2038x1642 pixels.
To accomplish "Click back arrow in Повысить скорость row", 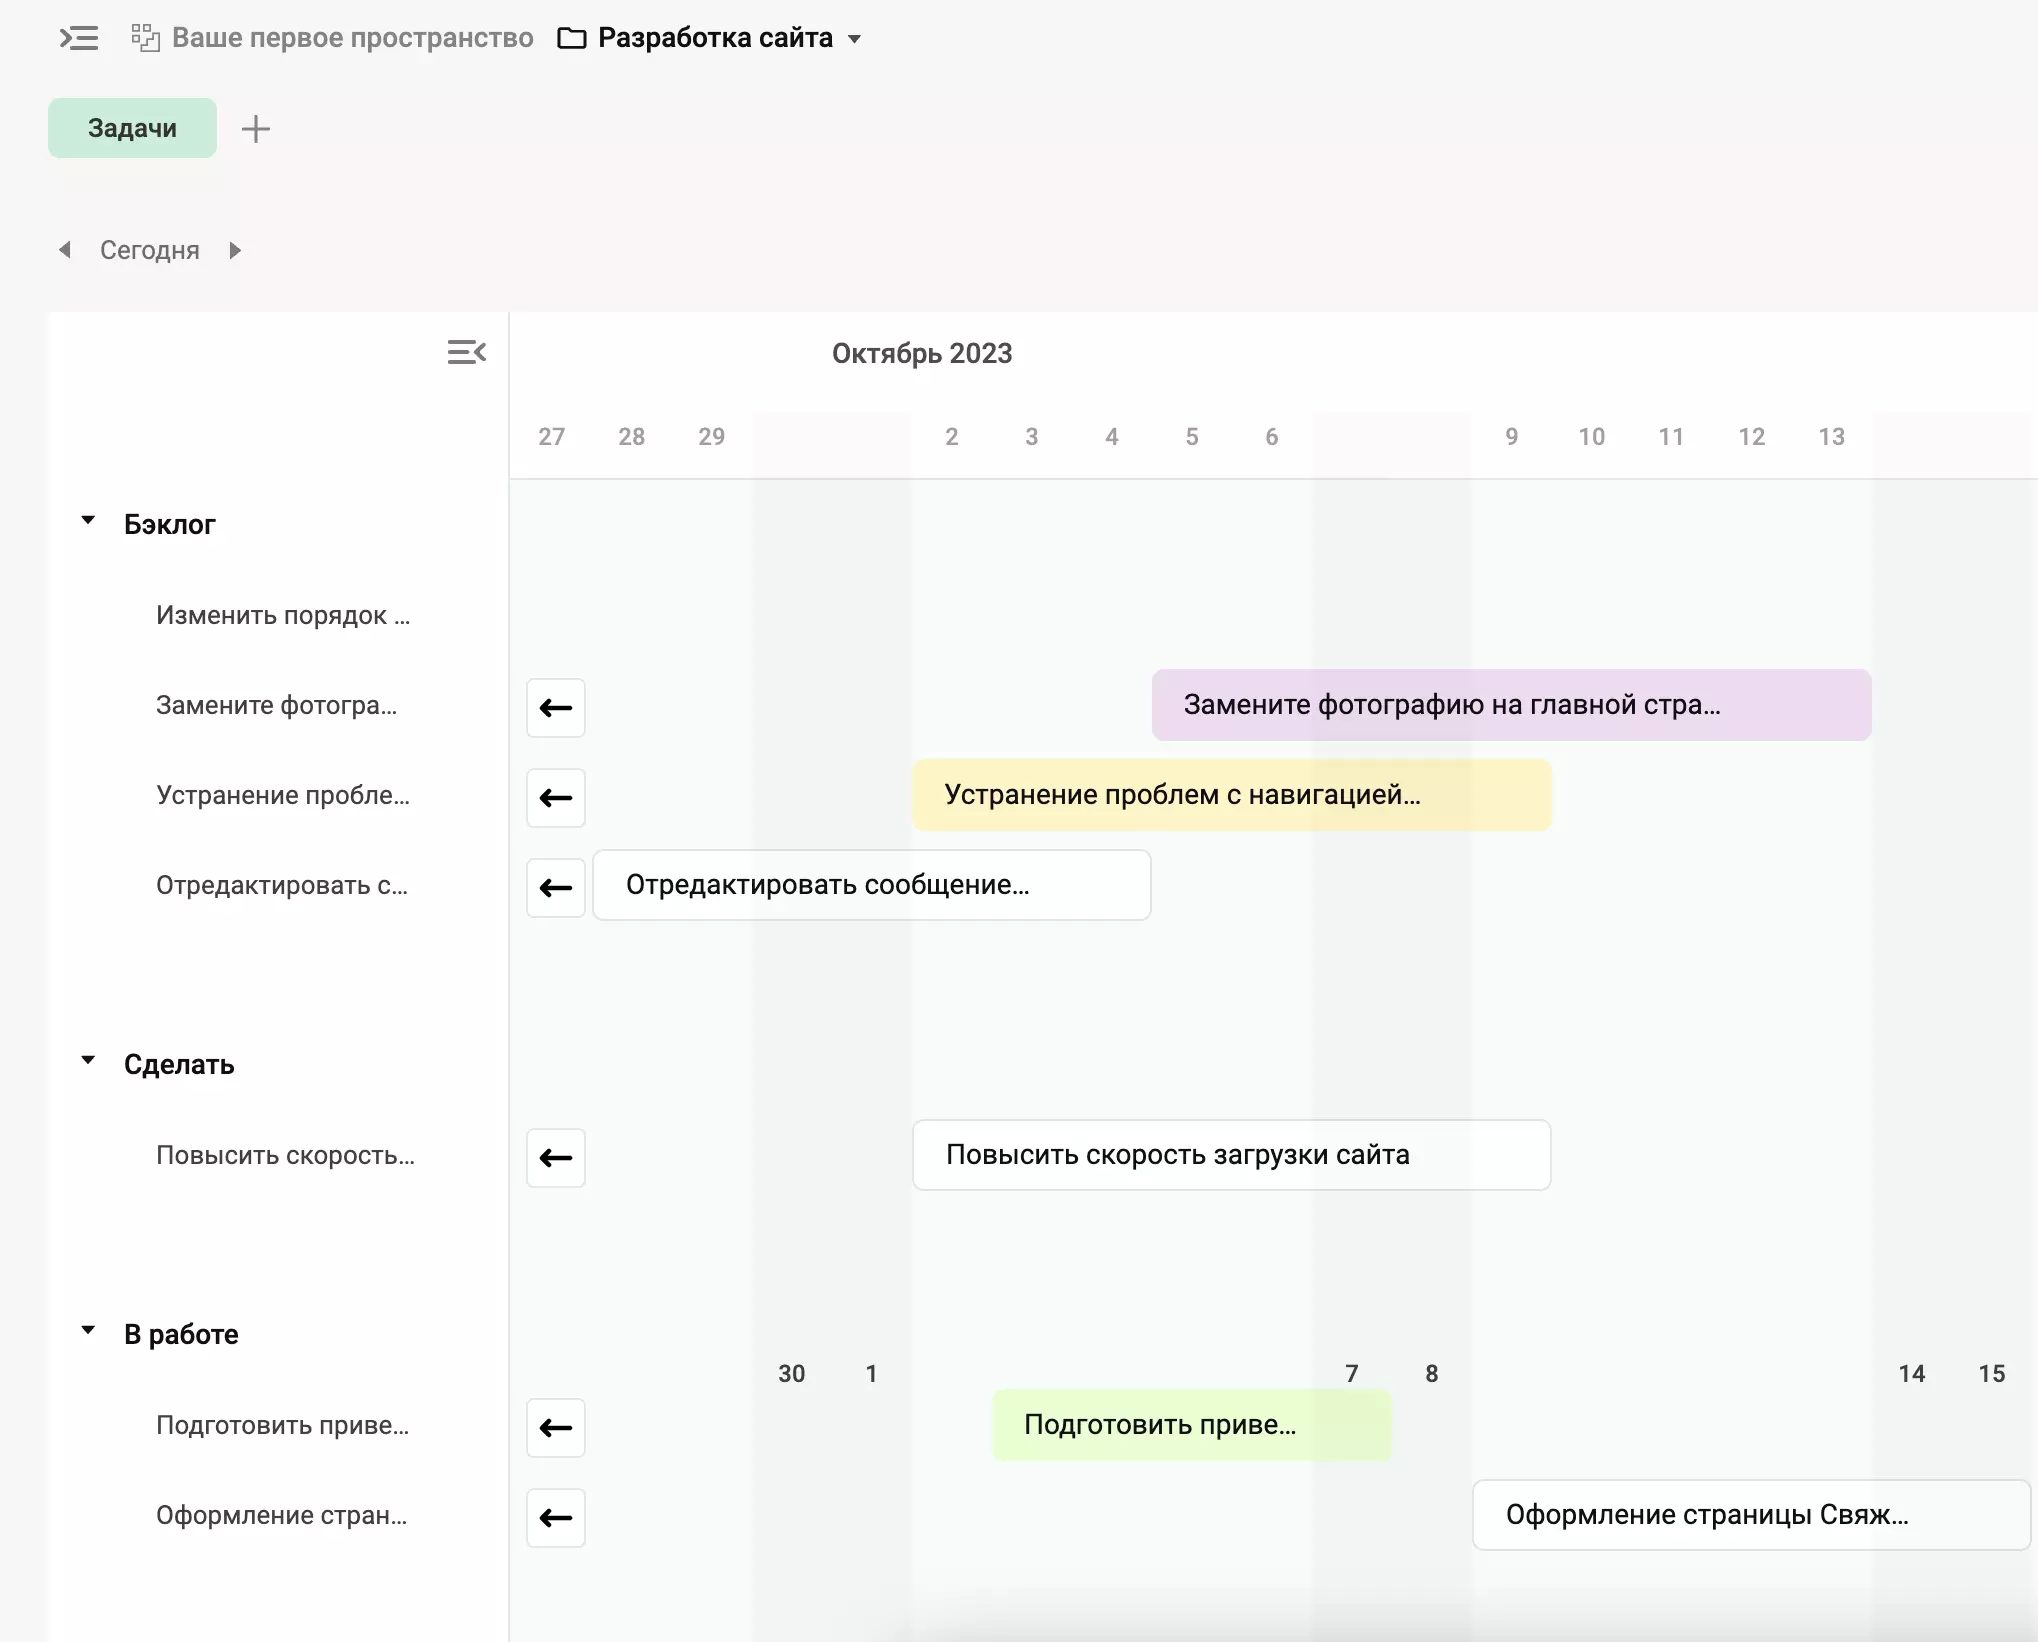I will click(556, 1158).
